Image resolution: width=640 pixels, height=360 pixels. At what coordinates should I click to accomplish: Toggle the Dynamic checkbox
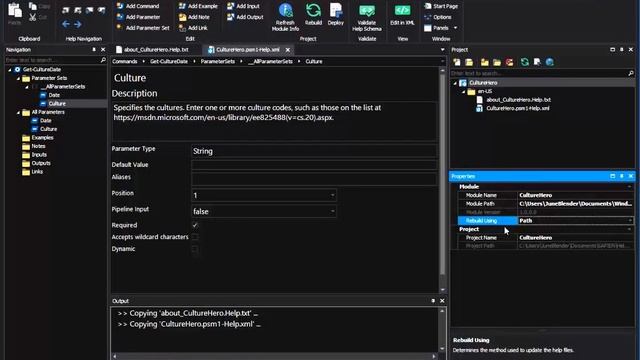(x=195, y=249)
